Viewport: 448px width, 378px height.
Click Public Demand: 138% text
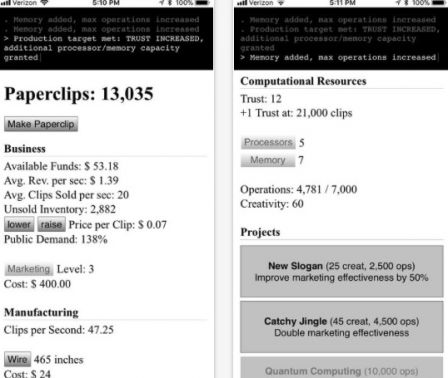tap(56, 239)
